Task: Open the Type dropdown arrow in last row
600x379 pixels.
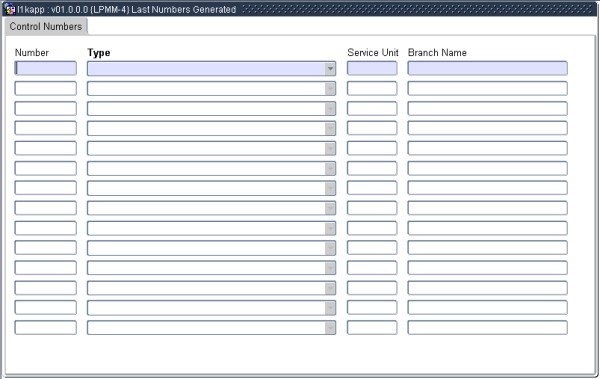Action: (330, 327)
